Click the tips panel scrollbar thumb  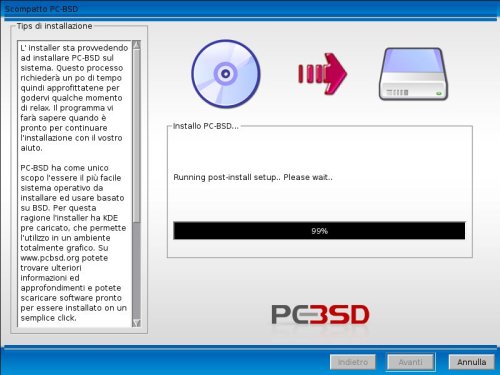(136, 136)
